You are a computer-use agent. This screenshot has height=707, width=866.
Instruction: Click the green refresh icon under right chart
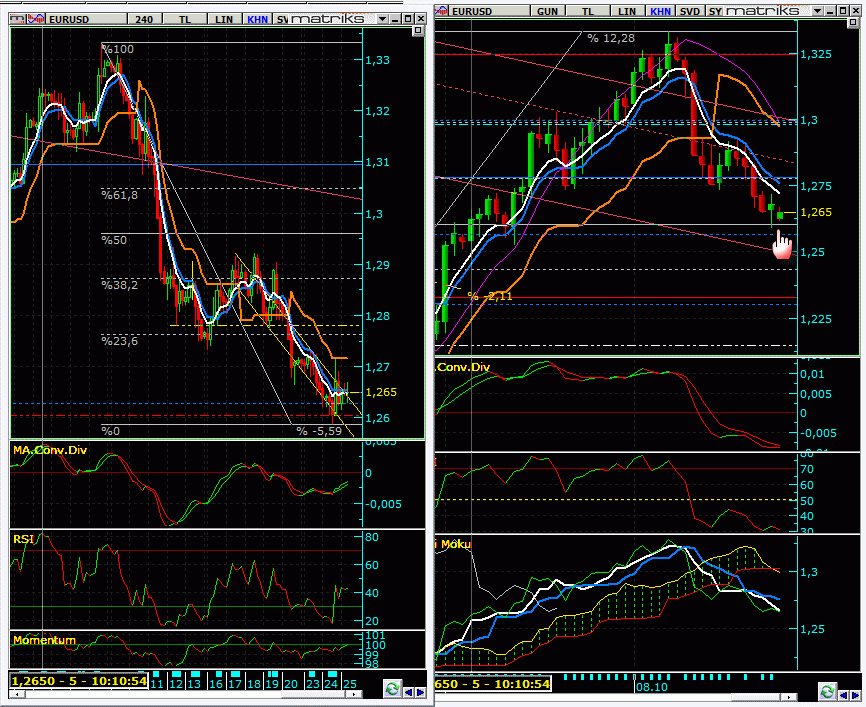826,691
